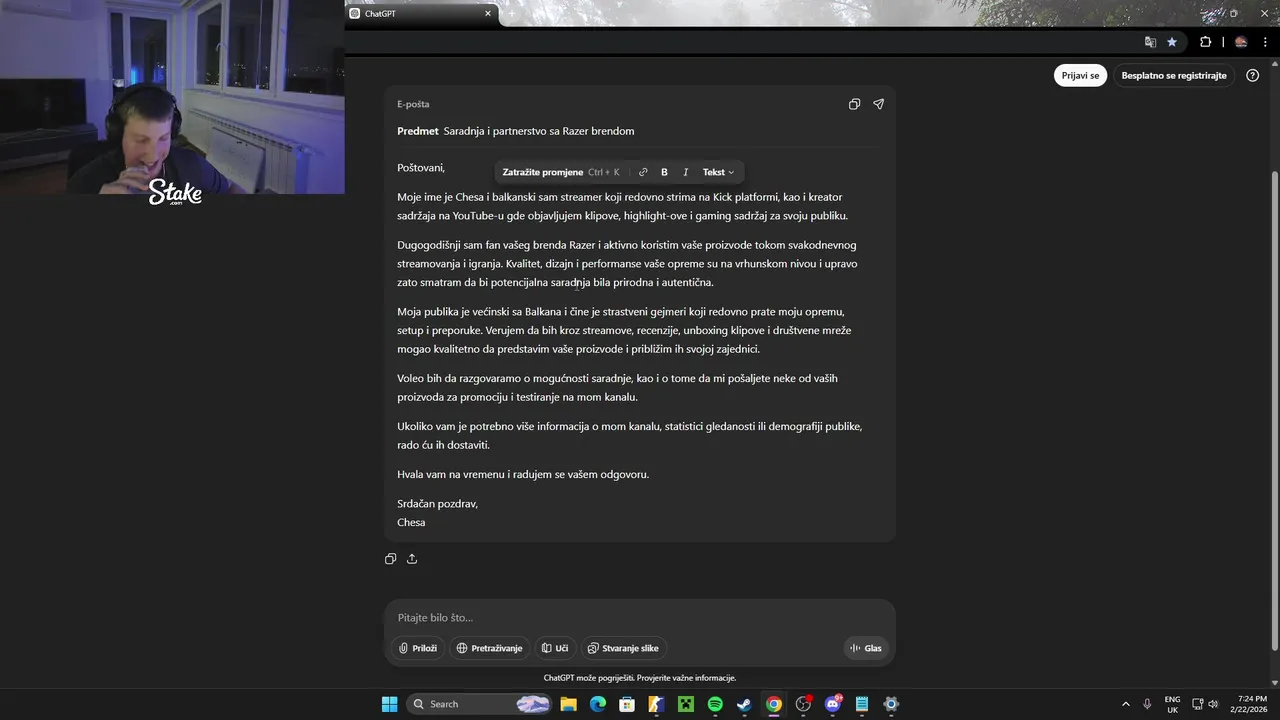Copy the email draft with the header copy icon
The height and width of the screenshot is (720, 1280).
[854, 104]
